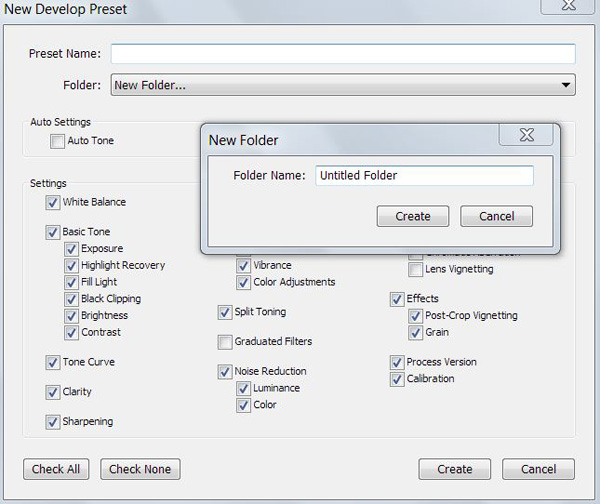
Task: Uncheck Color noise reduction checkbox
Action: (x=244, y=405)
